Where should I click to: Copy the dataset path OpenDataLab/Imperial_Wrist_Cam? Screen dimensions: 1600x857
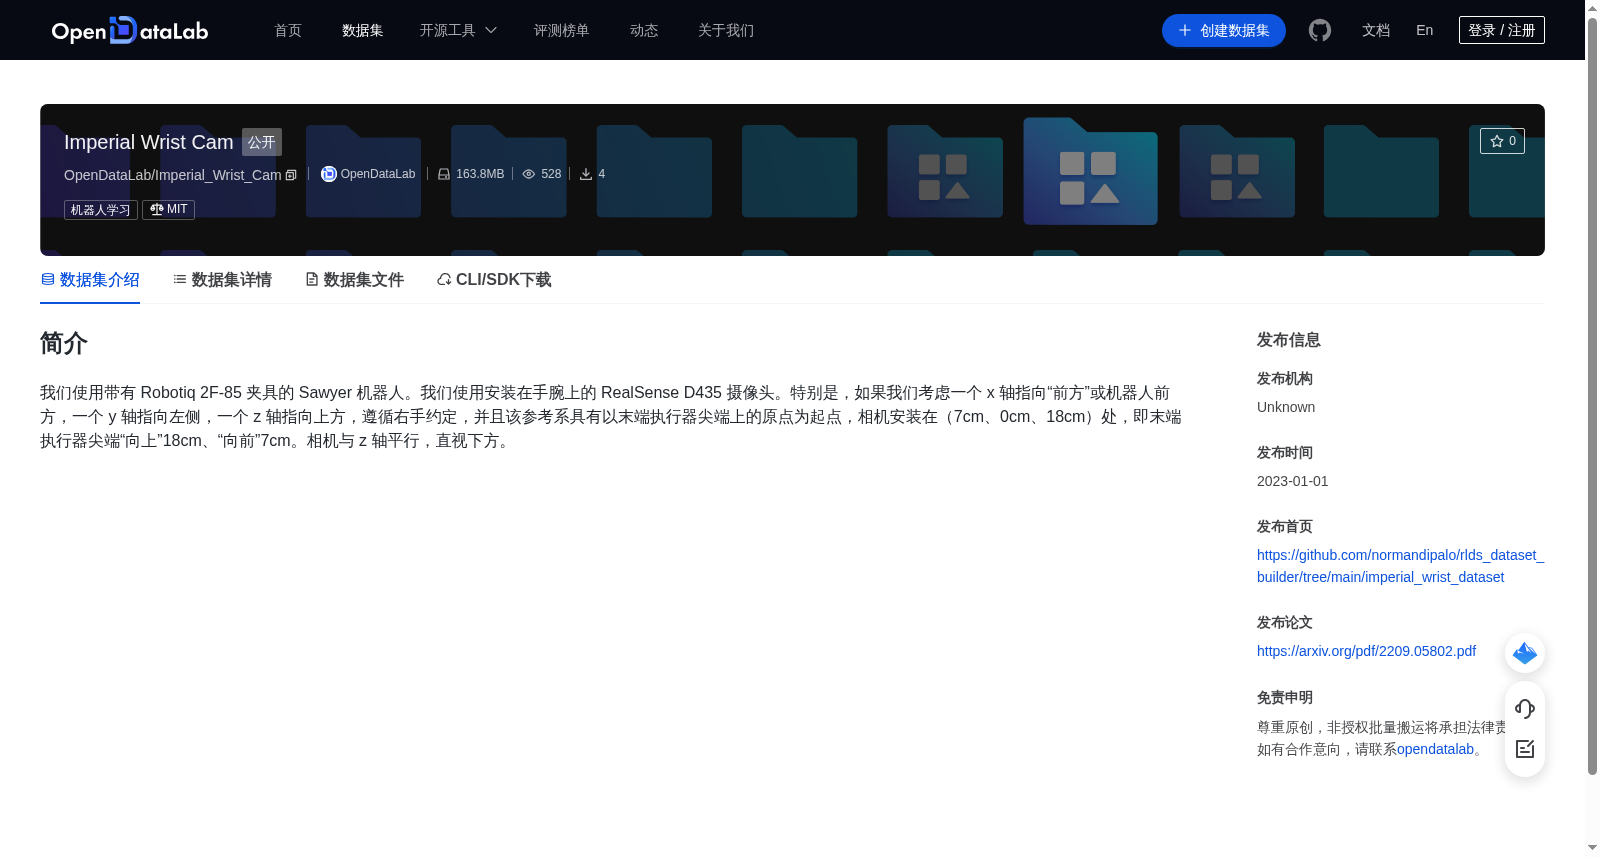(291, 175)
